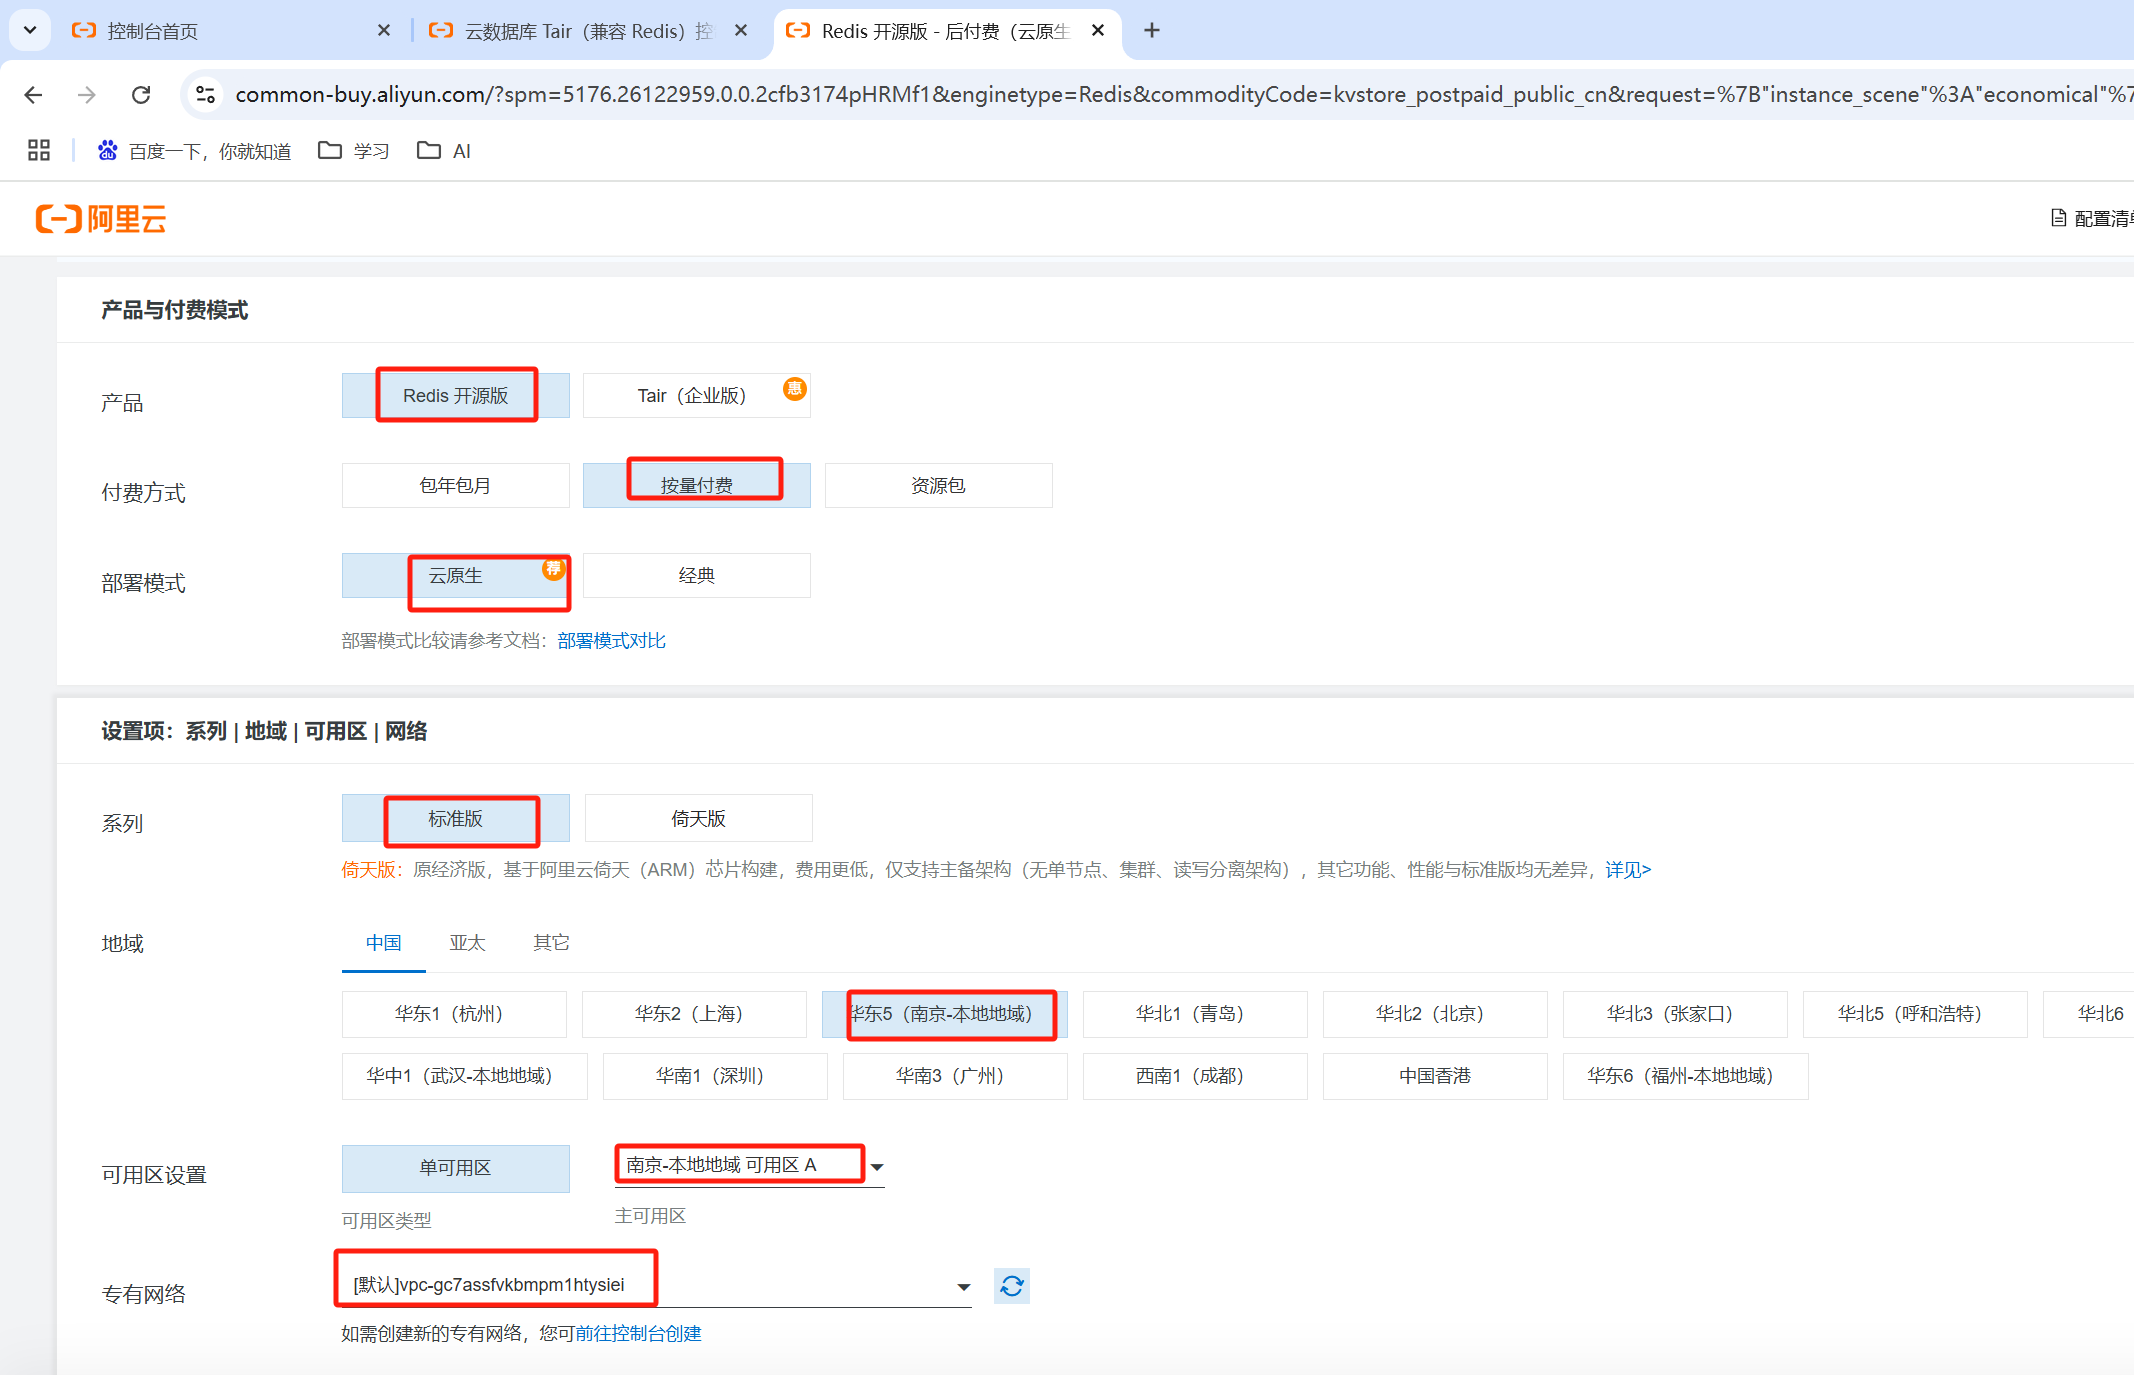Switch to the 亚太 region tab
The height and width of the screenshot is (1375, 2134).
coord(467,942)
